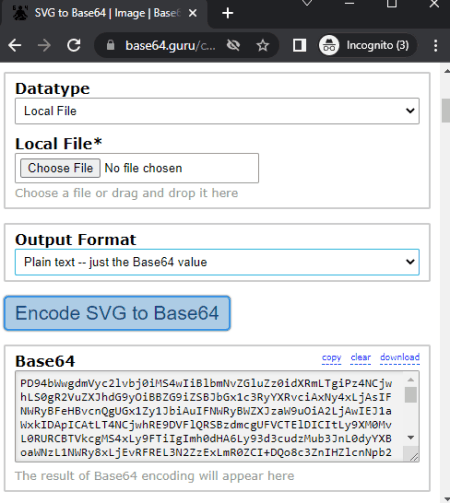Open a new browser tab
Image resolution: width=450 pixels, height=503 pixels.
click(x=228, y=13)
